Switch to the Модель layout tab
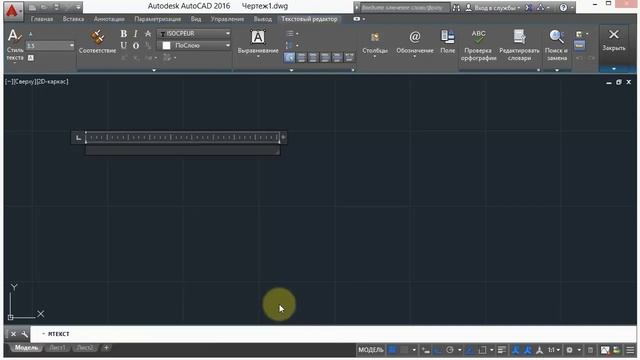The image size is (640, 360). (26, 348)
